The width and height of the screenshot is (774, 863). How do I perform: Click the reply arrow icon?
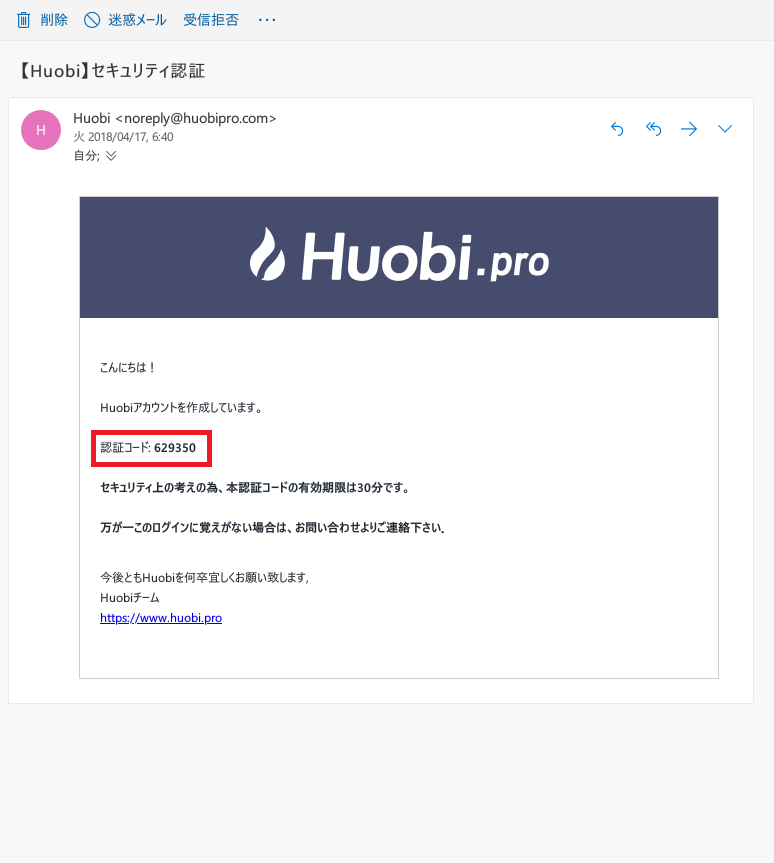click(x=617, y=129)
